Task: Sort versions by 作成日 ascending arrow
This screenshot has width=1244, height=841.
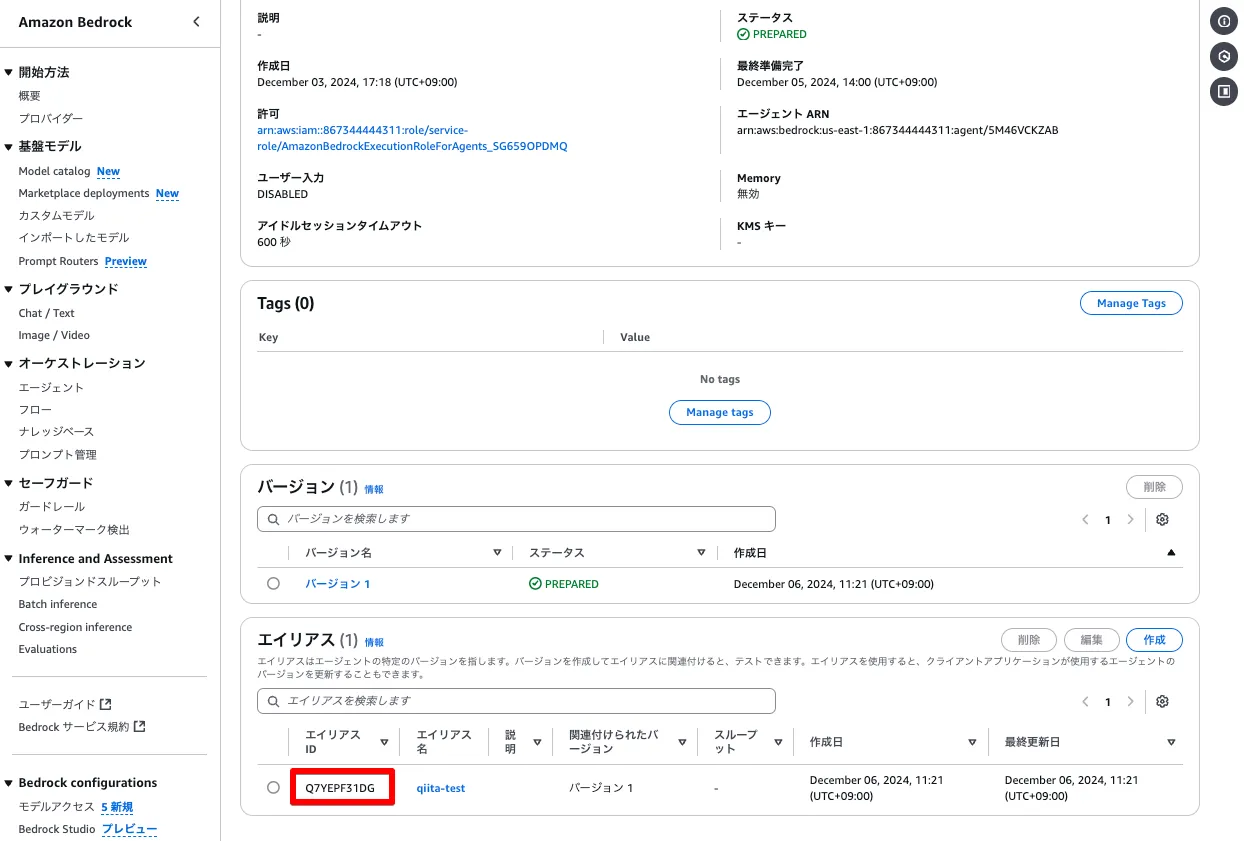Action: (x=1171, y=553)
